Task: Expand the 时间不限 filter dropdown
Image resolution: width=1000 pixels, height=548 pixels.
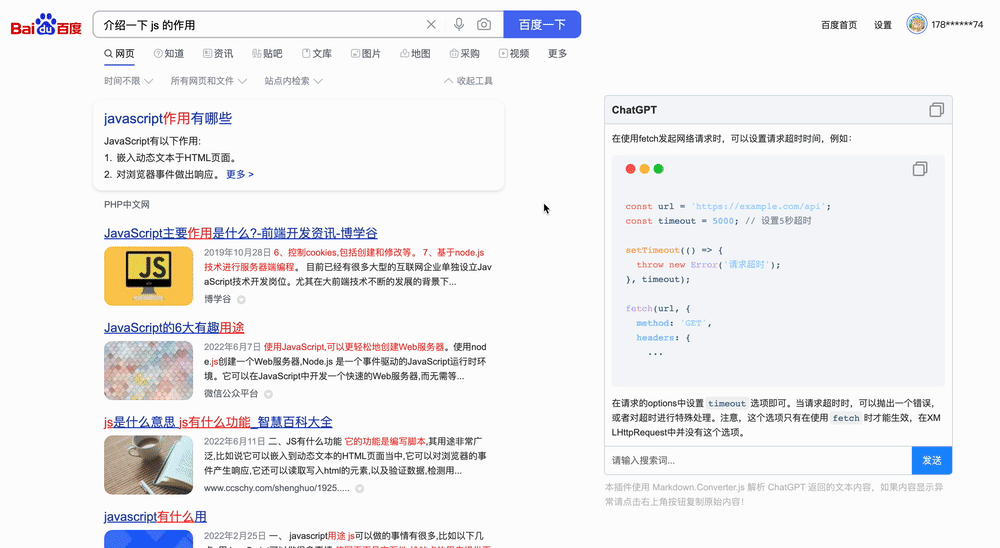Action: [128, 81]
